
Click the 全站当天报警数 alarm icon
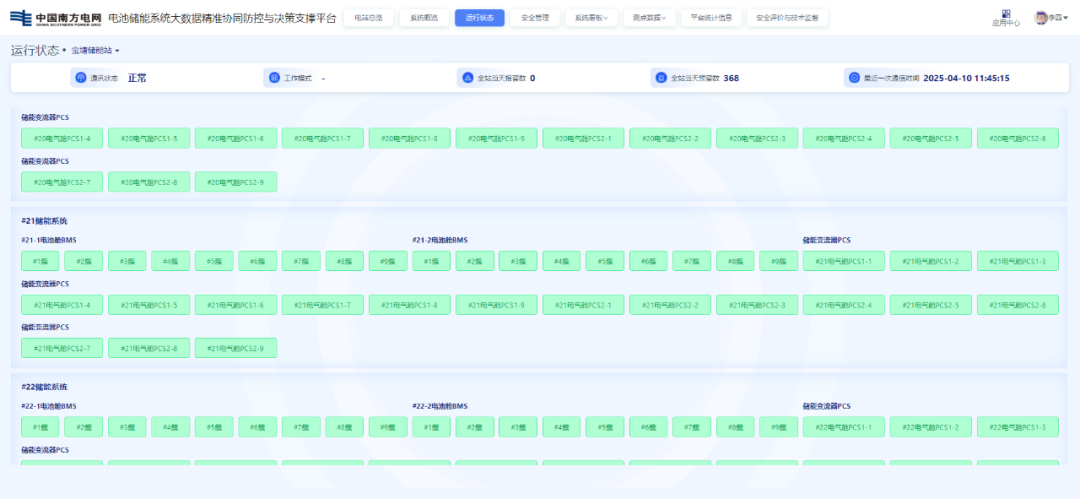click(x=466, y=77)
